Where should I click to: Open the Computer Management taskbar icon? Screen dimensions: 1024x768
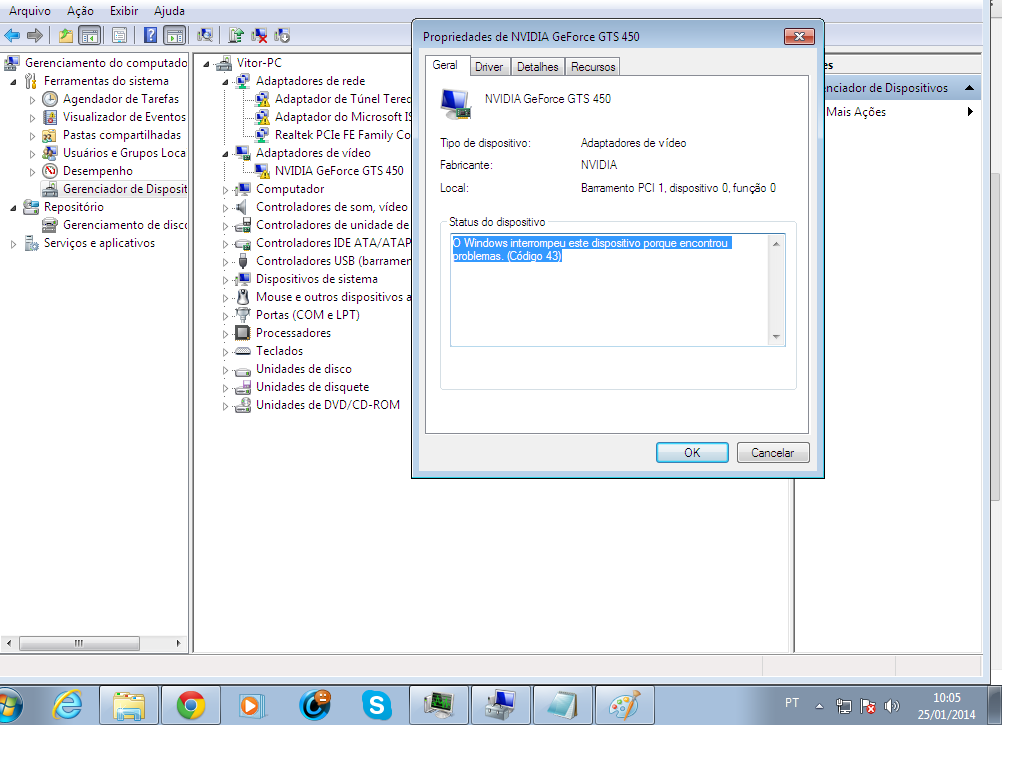point(501,705)
